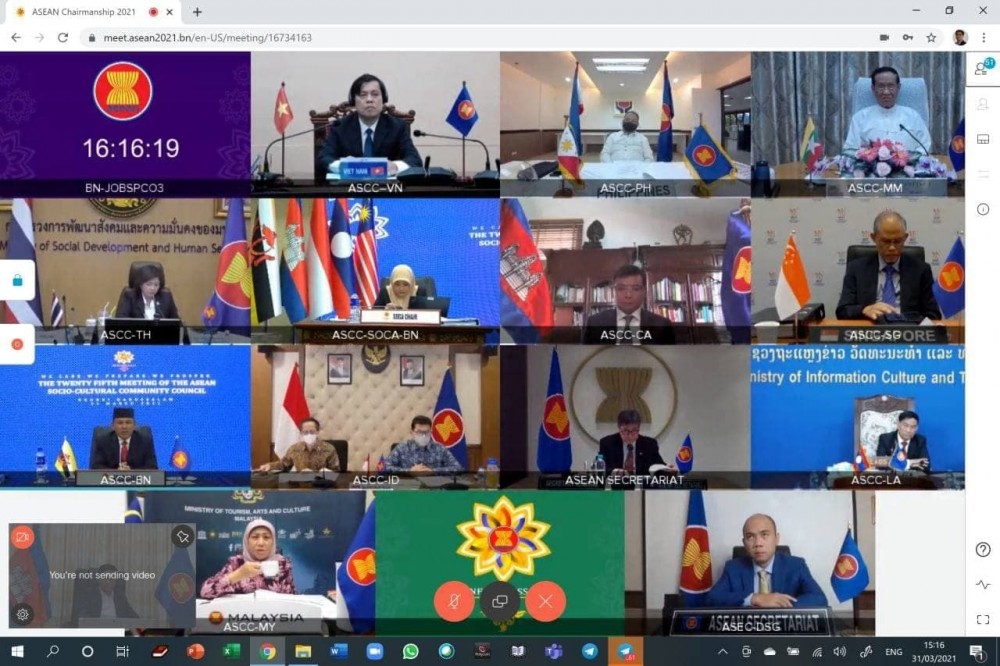
Task: Click the share screen button
Action: tap(499, 601)
